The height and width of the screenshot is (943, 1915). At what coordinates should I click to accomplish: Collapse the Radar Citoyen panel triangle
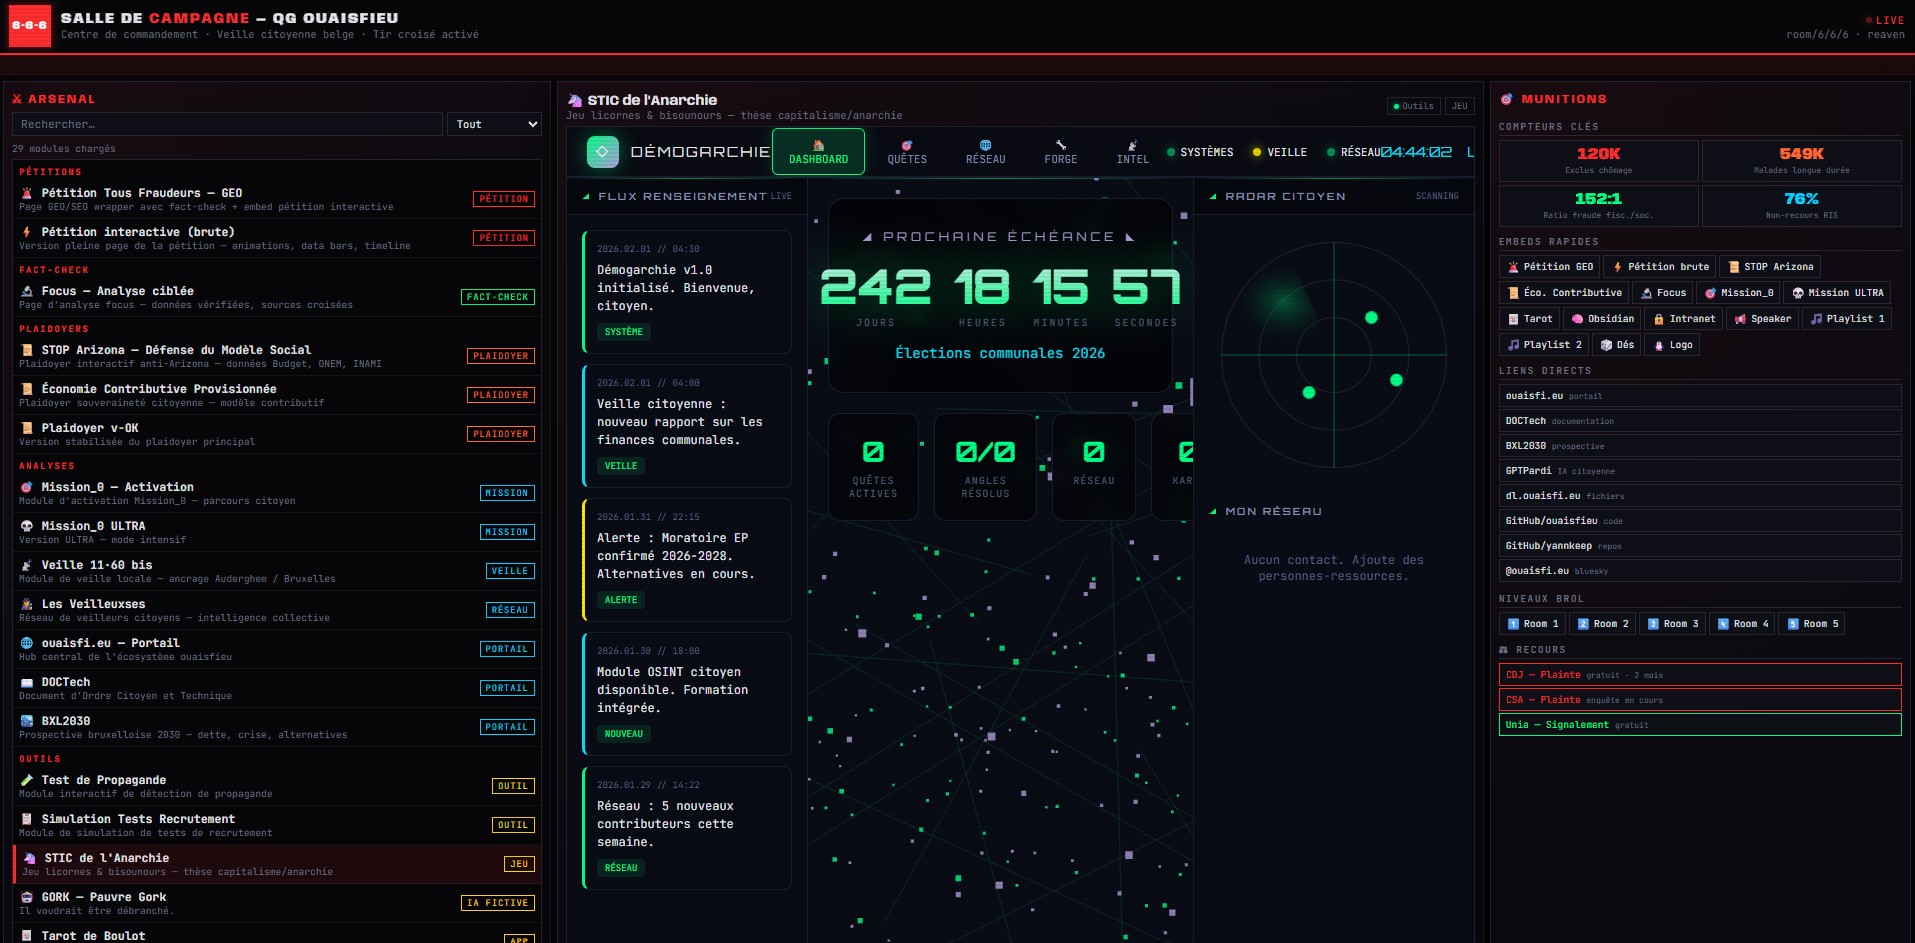pos(1213,197)
